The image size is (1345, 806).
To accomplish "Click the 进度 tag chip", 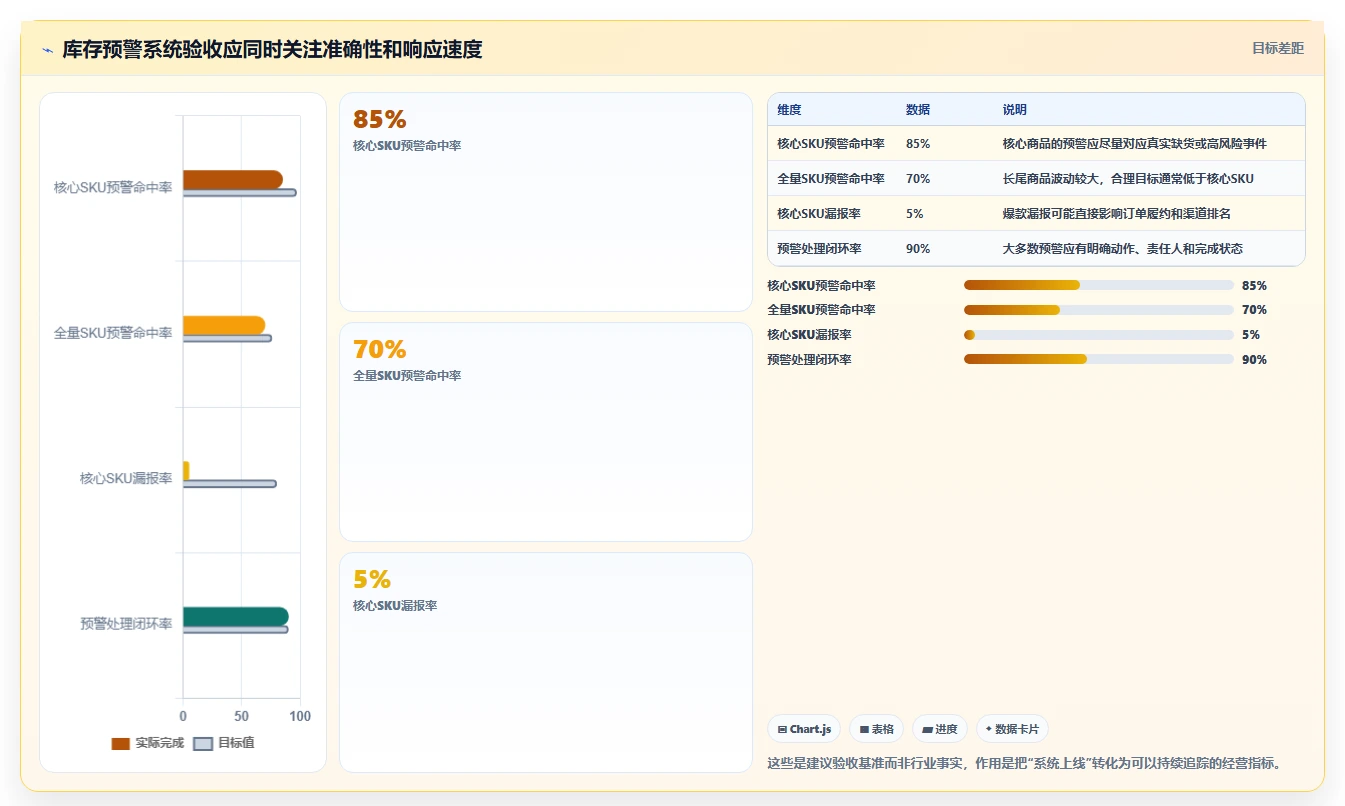I will 940,729.
